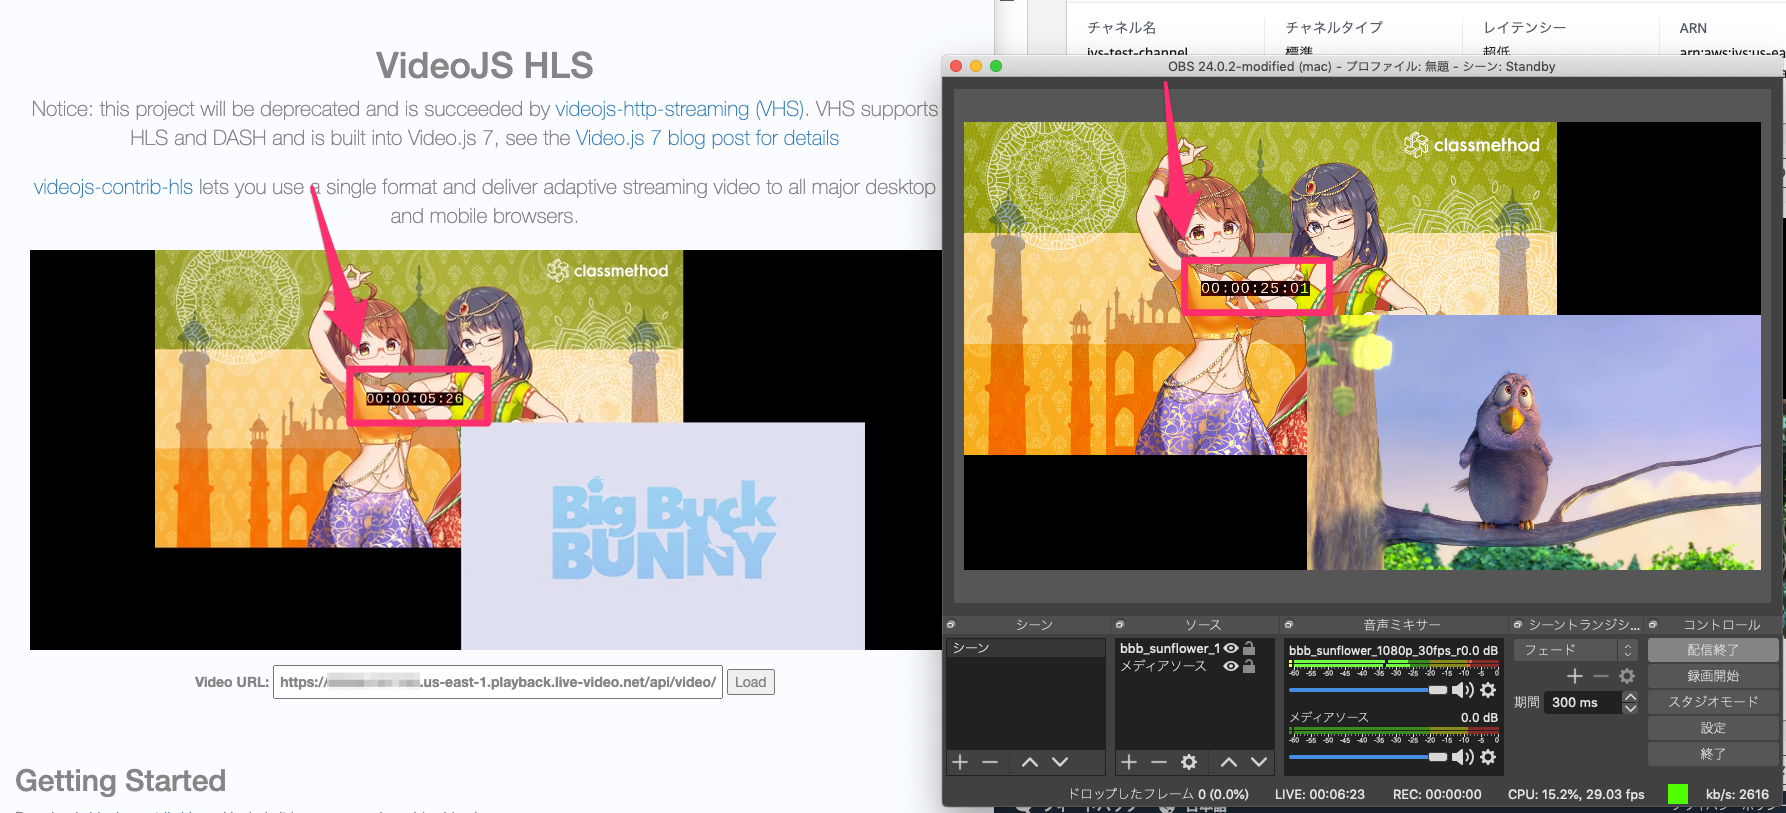Add a new scene in OBS
Viewport: 1786px width, 813px height.
pyautogui.click(x=960, y=762)
